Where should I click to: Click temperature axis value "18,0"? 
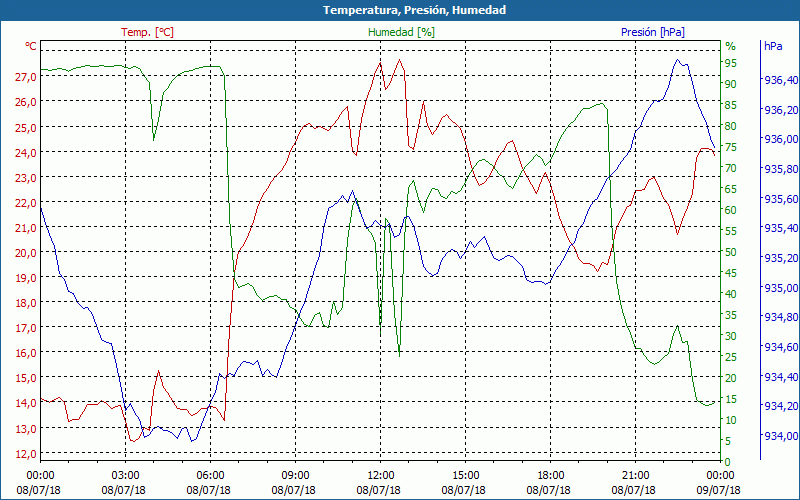coord(26,303)
